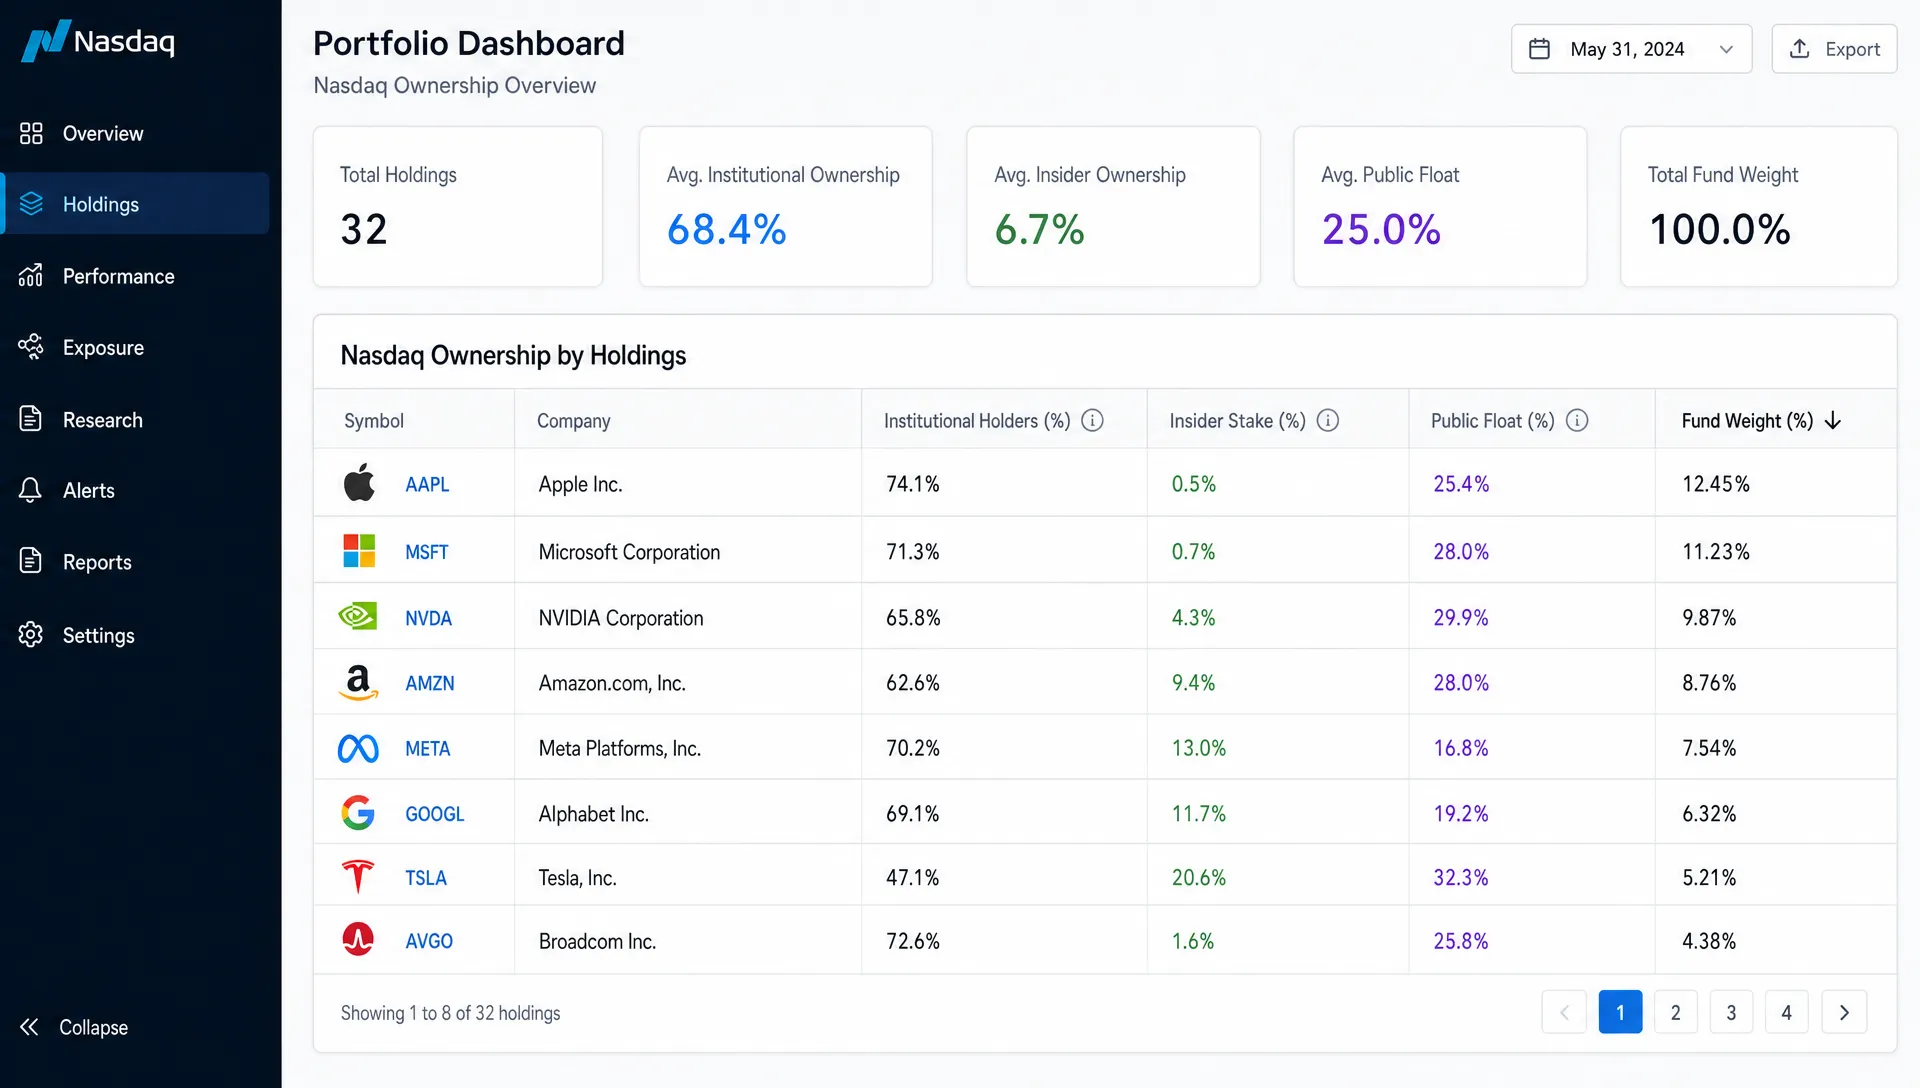The image size is (1920, 1088).
Task: Collapse the sidebar
Action: tap(74, 1027)
